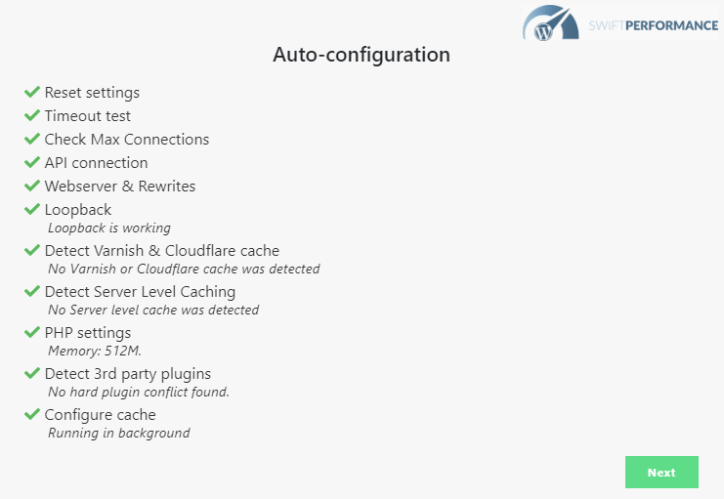Image resolution: width=724 pixels, height=499 pixels.
Task: Click the Swift Performance speedometer logo icon
Action: pos(550,23)
